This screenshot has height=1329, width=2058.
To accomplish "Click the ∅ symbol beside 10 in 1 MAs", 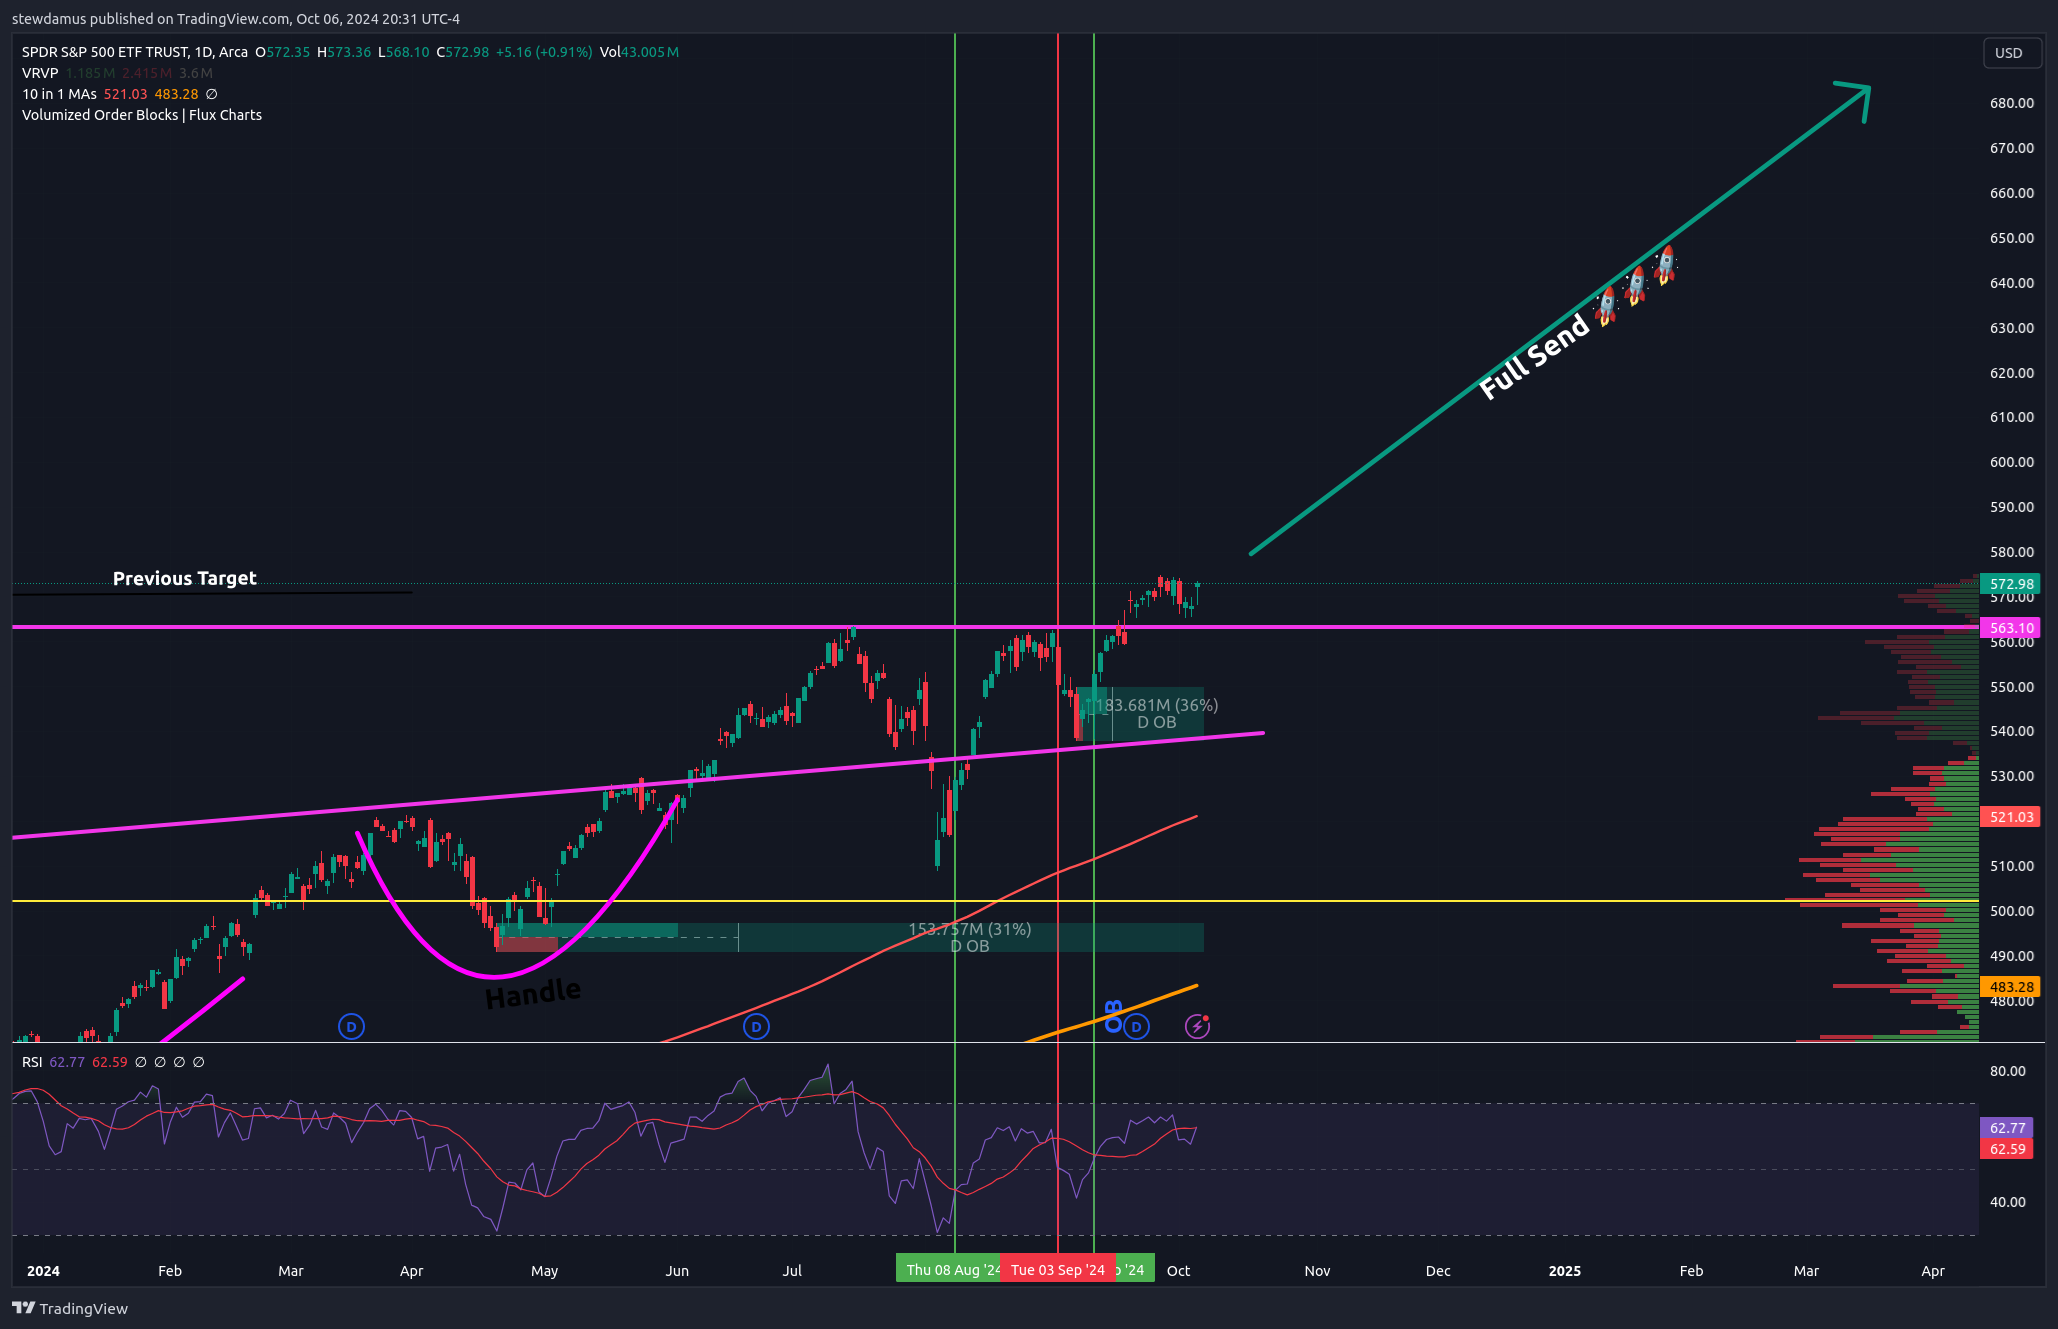I will click(x=211, y=94).
